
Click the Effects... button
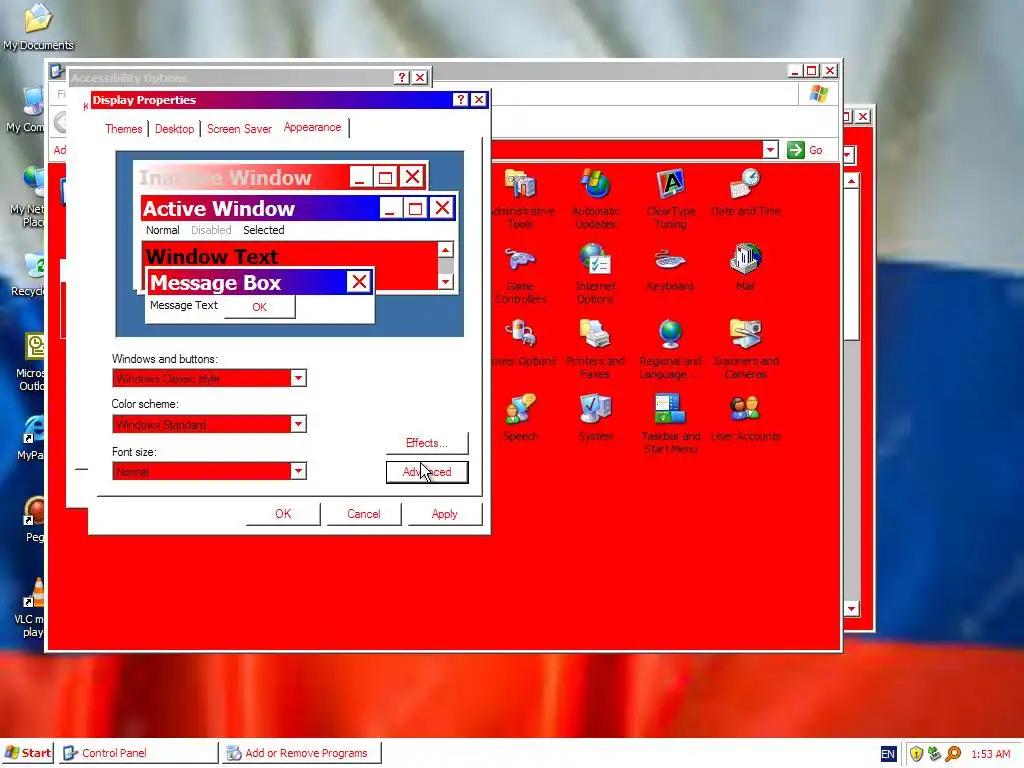click(426, 443)
